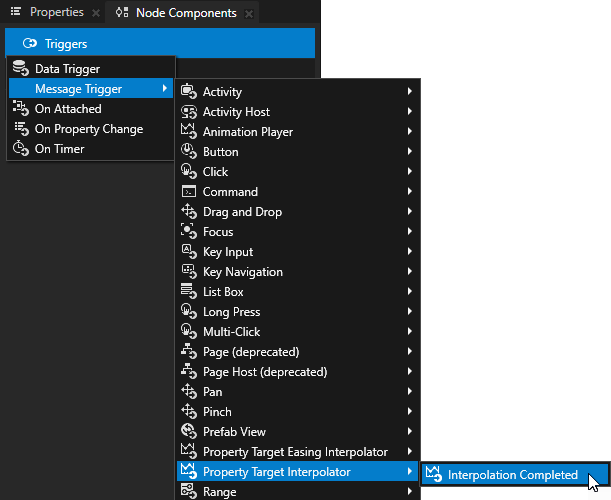This screenshot has width=611, height=500.
Task: Click the Drag and Drop icon
Action: point(187,212)
